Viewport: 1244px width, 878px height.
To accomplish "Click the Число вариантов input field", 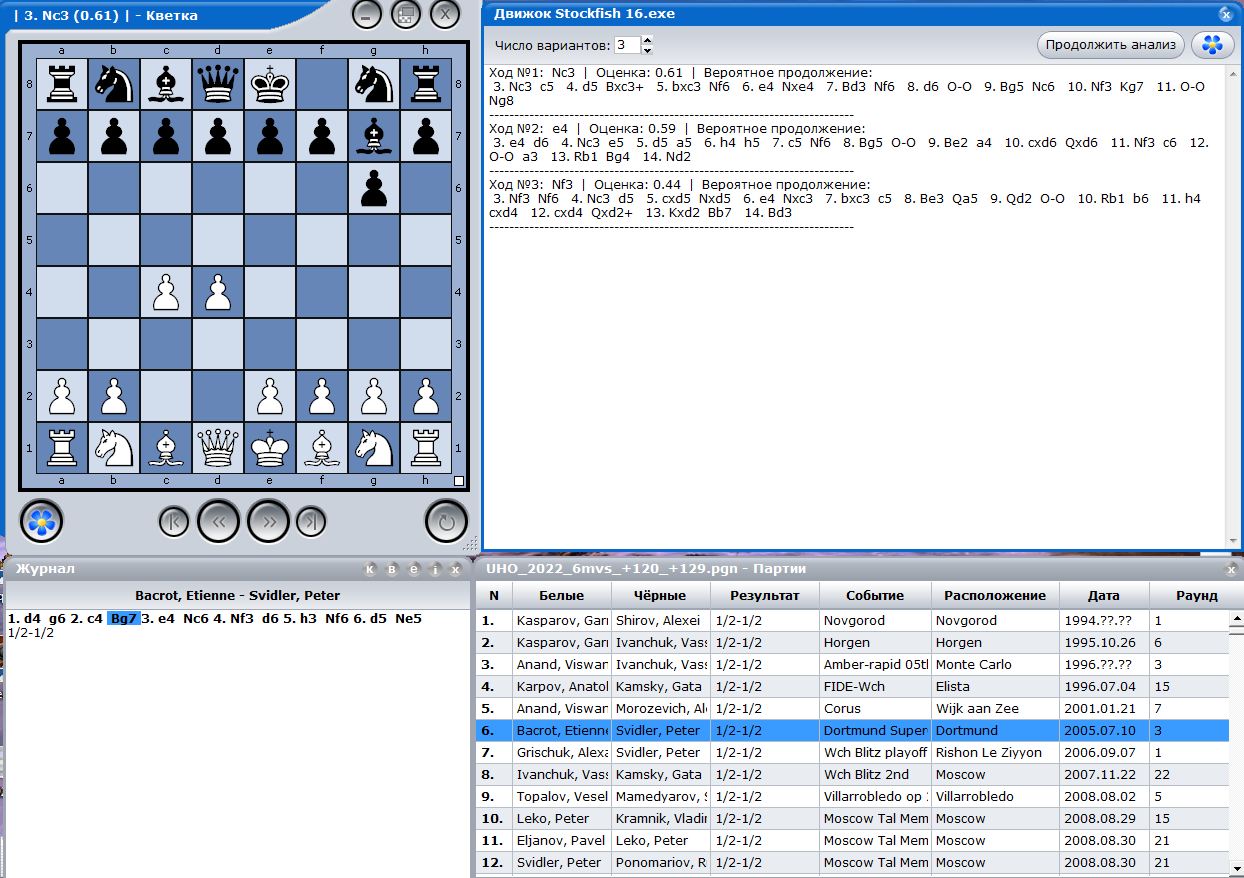I will click(626, 45).
